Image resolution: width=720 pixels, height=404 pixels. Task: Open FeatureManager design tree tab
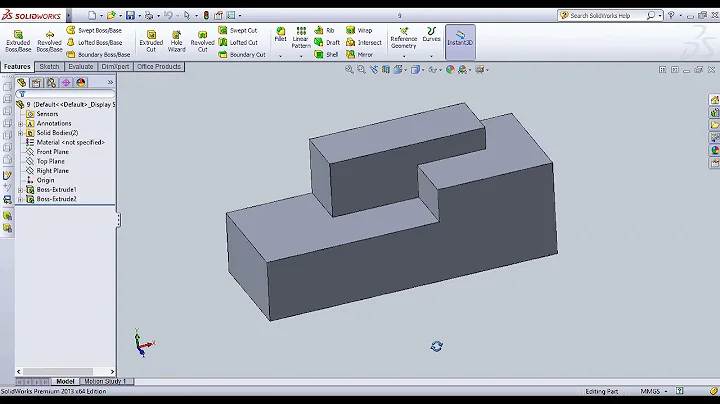point(22,83)
